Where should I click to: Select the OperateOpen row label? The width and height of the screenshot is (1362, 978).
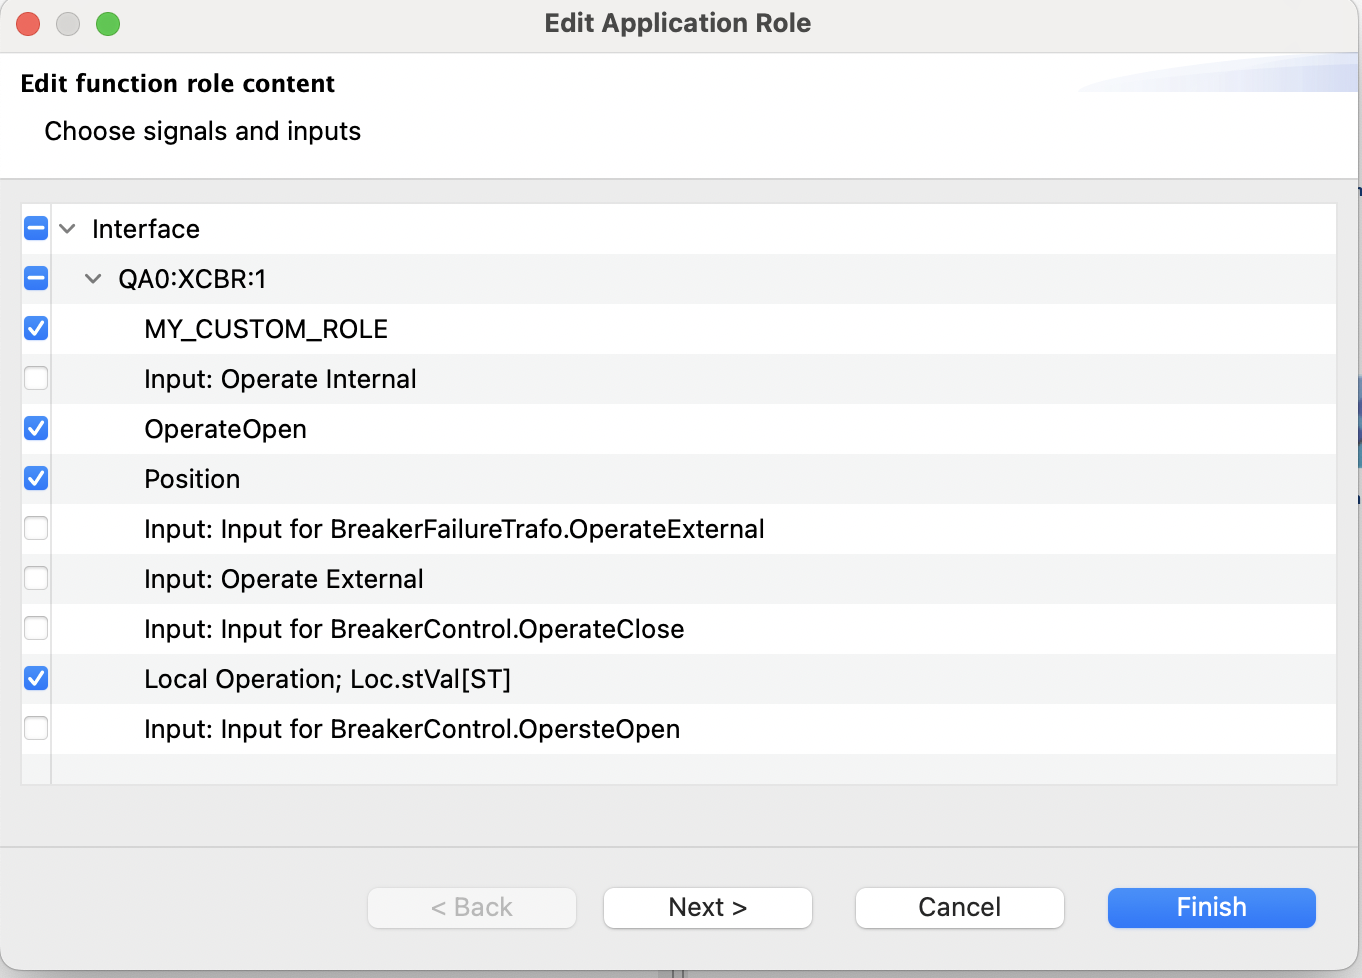pyautogui.click(x=225, y=429)
